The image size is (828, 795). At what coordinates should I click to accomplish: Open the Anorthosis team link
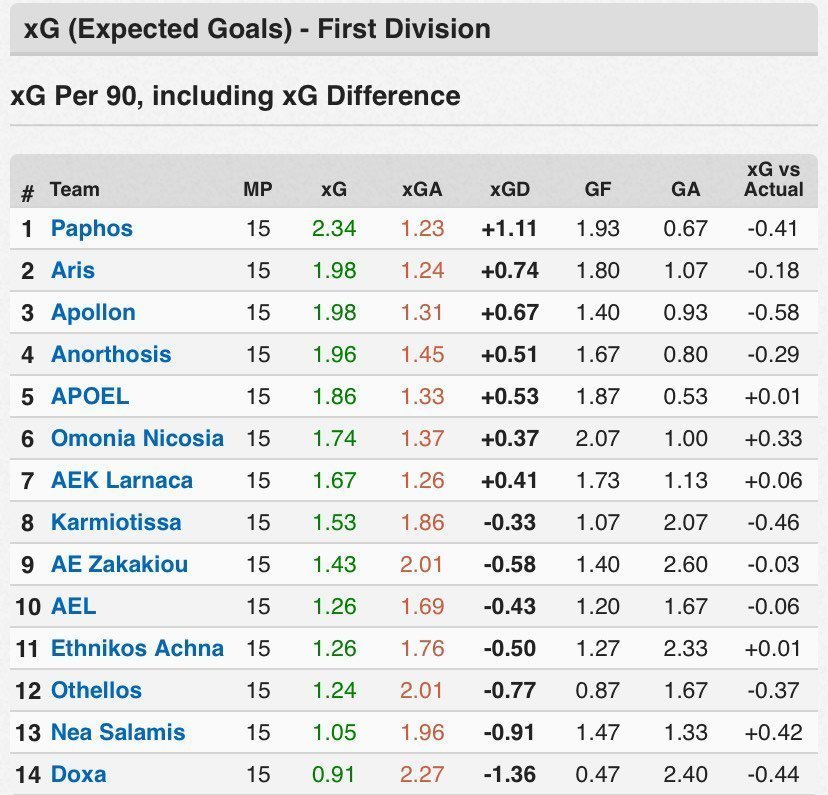pyautogui.click(x=111, y=354)
